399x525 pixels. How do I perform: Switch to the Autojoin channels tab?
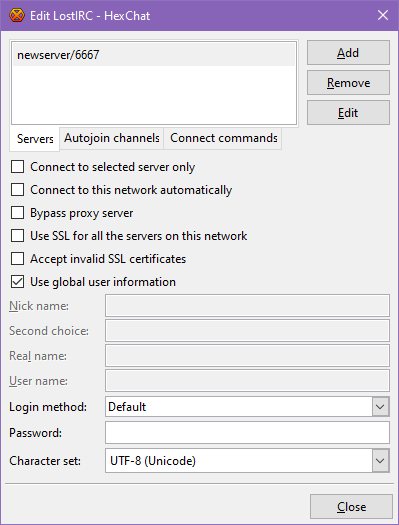point(111,138)
